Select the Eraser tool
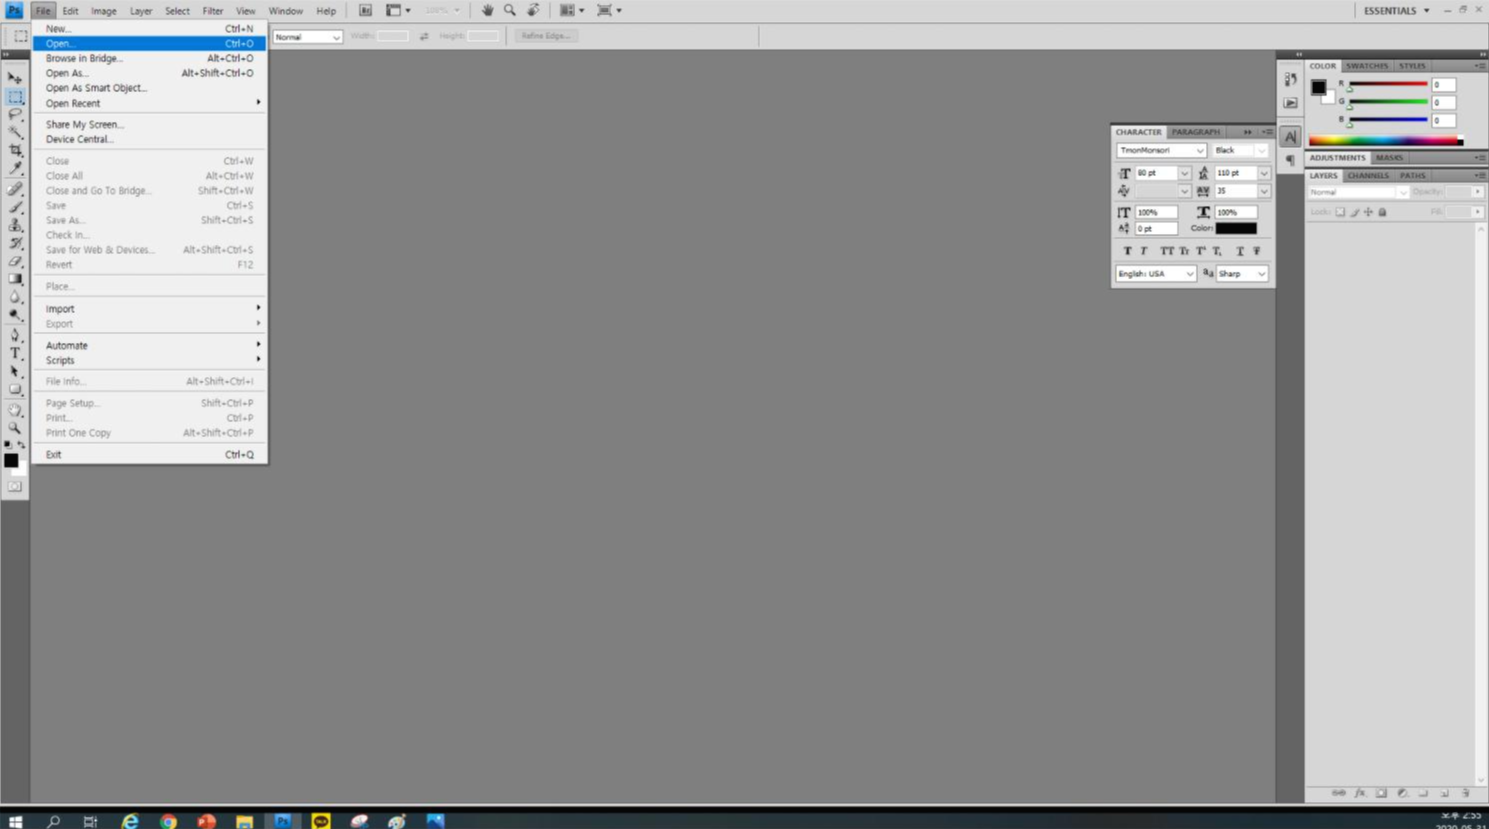The width and height of the screenshot is (1489, 829). (x=15, y=261)
